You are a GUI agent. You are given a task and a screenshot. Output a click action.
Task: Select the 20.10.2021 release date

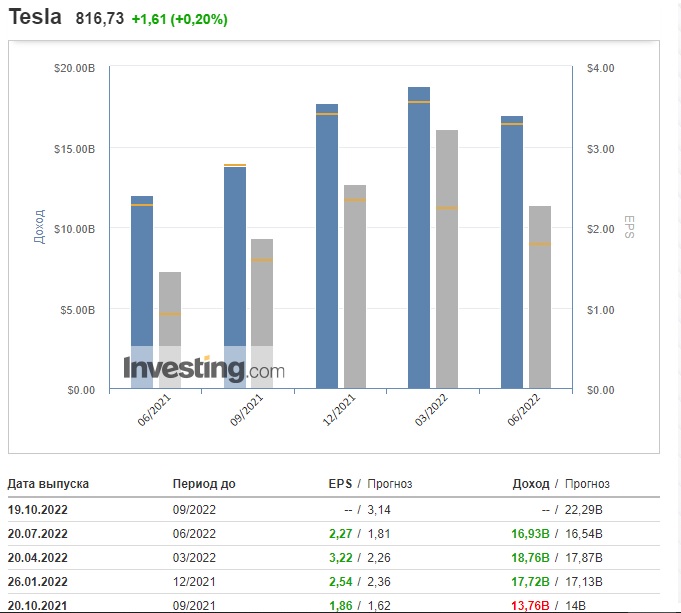point(38,605)
